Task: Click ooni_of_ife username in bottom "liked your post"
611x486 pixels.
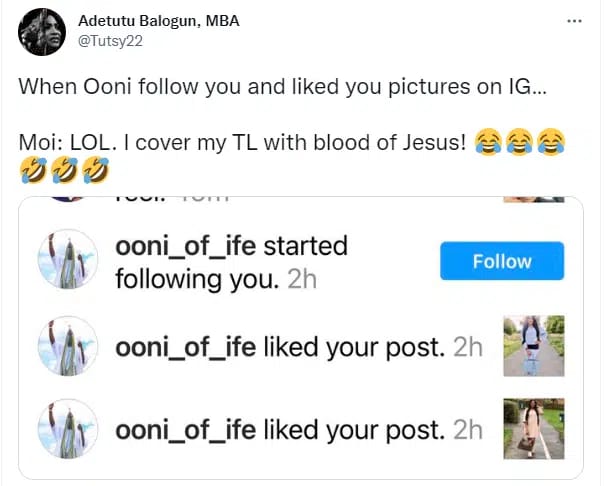Action: point(186,430)
